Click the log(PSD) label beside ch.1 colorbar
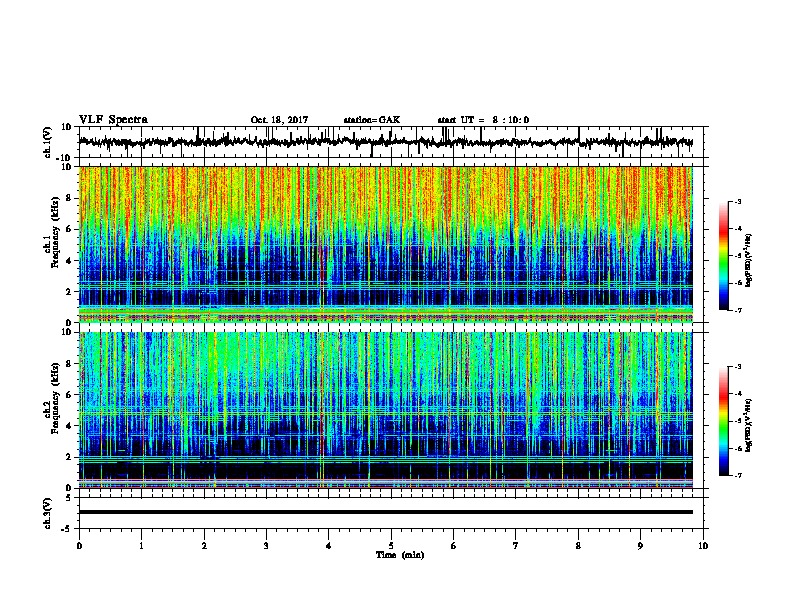792x612 pixels. coord(749,261)
